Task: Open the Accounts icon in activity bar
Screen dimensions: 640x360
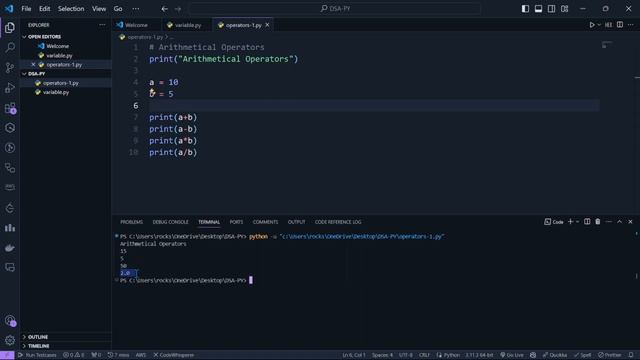Action: coord(10,321)
